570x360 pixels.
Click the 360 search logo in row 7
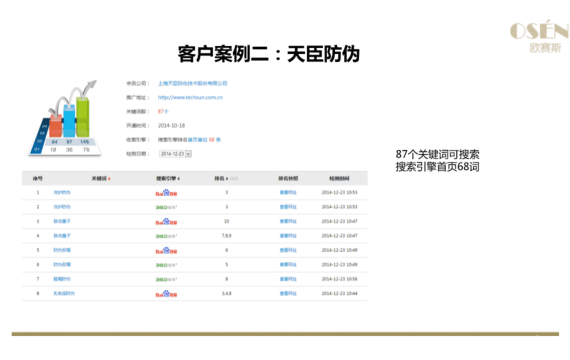166,280
